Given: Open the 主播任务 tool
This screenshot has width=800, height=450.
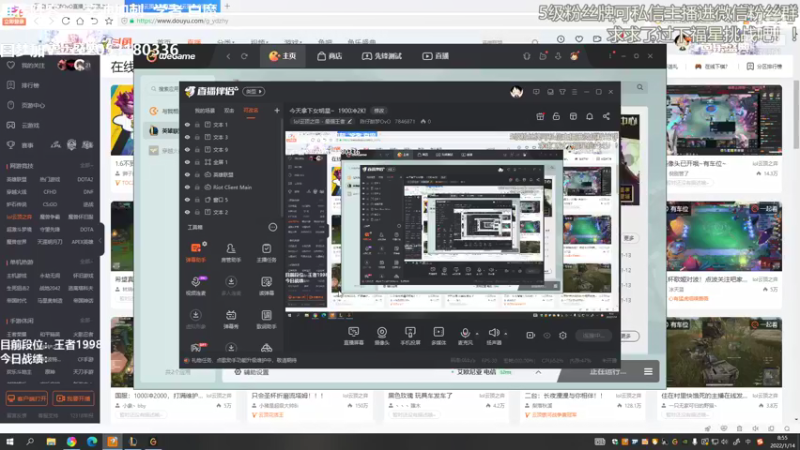Looking at the screenshot, I should coord(266,253).
